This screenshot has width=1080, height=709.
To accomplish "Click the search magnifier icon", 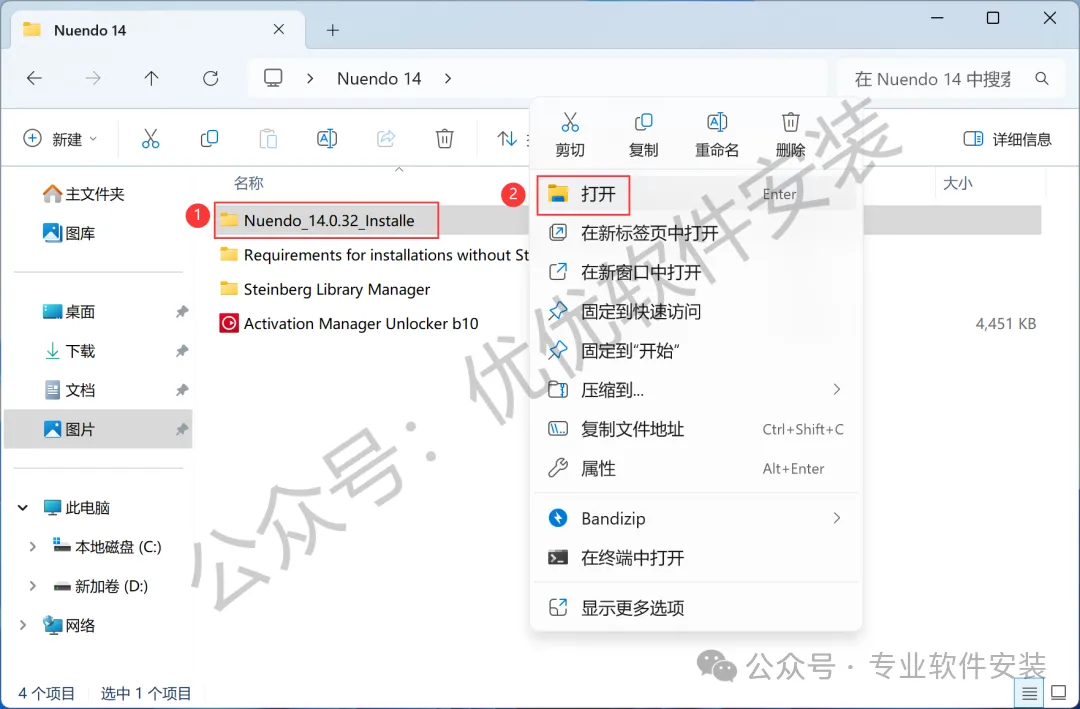I will point(1041,79).
